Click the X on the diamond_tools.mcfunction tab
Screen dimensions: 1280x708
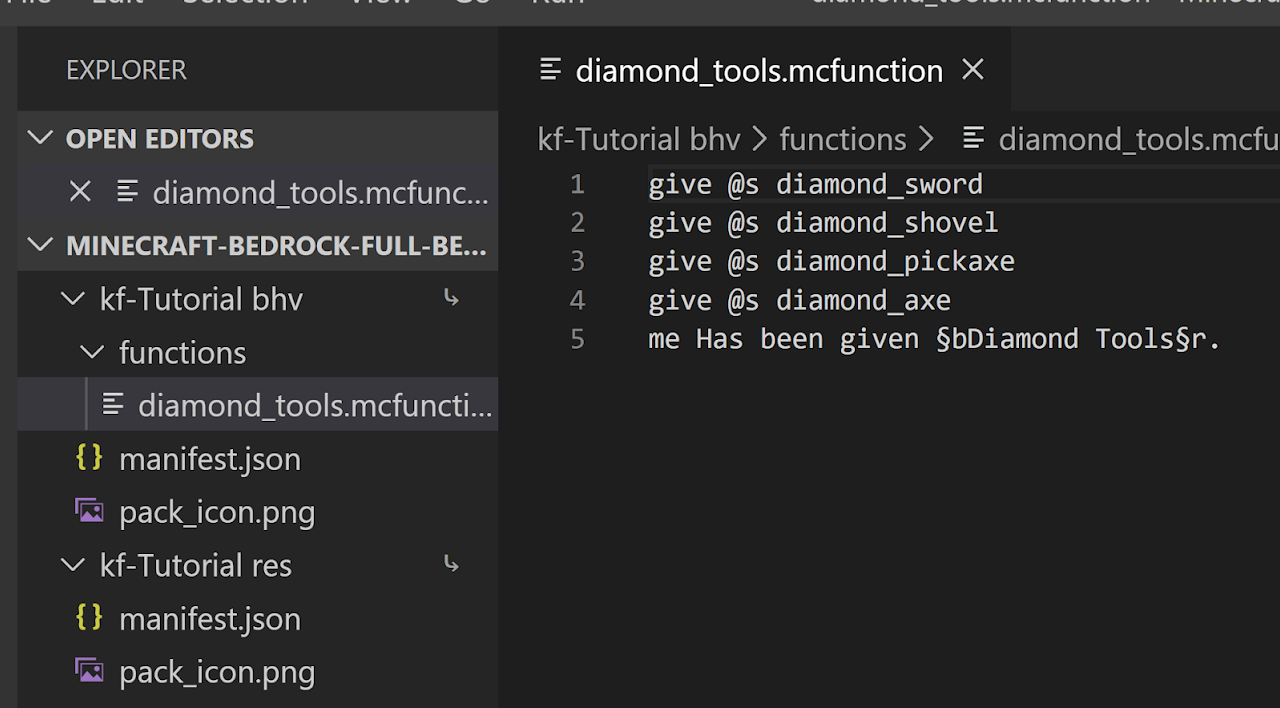pyautogui.click(x=972, y=69)
